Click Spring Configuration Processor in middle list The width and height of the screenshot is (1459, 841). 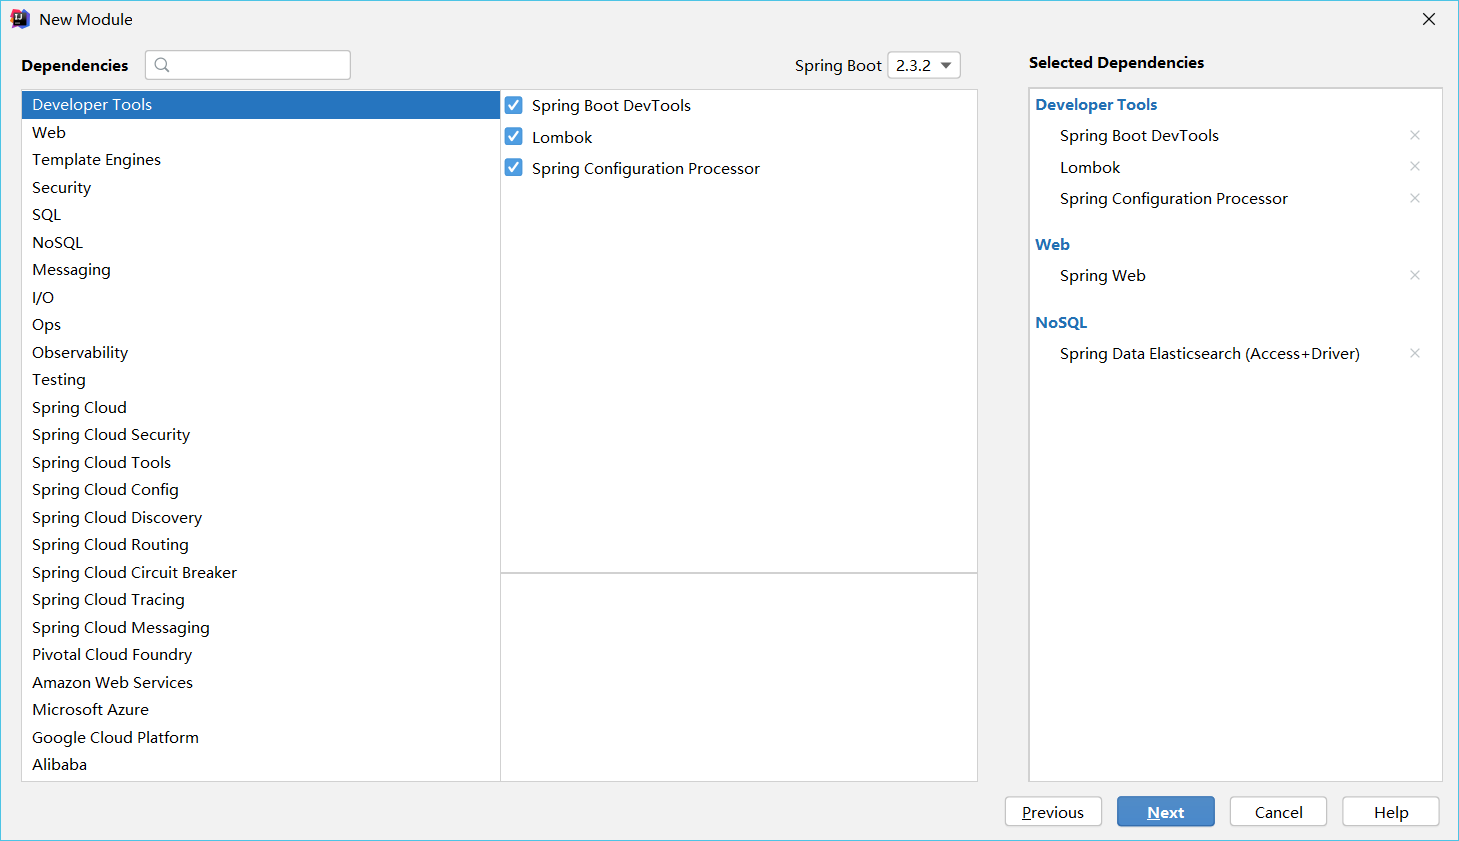(x=646, y=168)
